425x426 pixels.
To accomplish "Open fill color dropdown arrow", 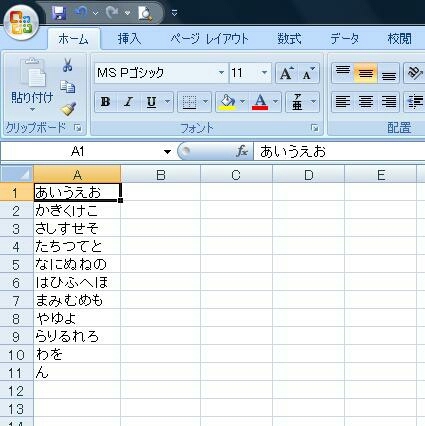I will [x=242, y=102].
